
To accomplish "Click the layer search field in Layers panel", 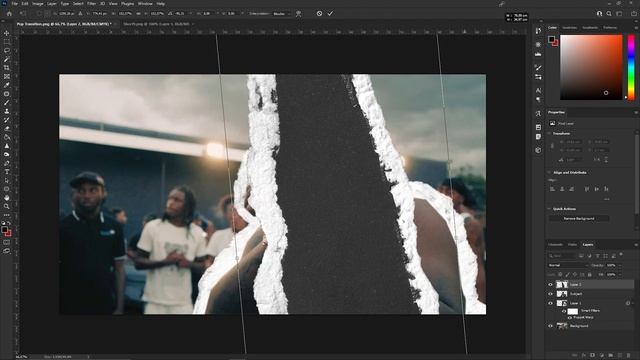I will coord(562,256).
